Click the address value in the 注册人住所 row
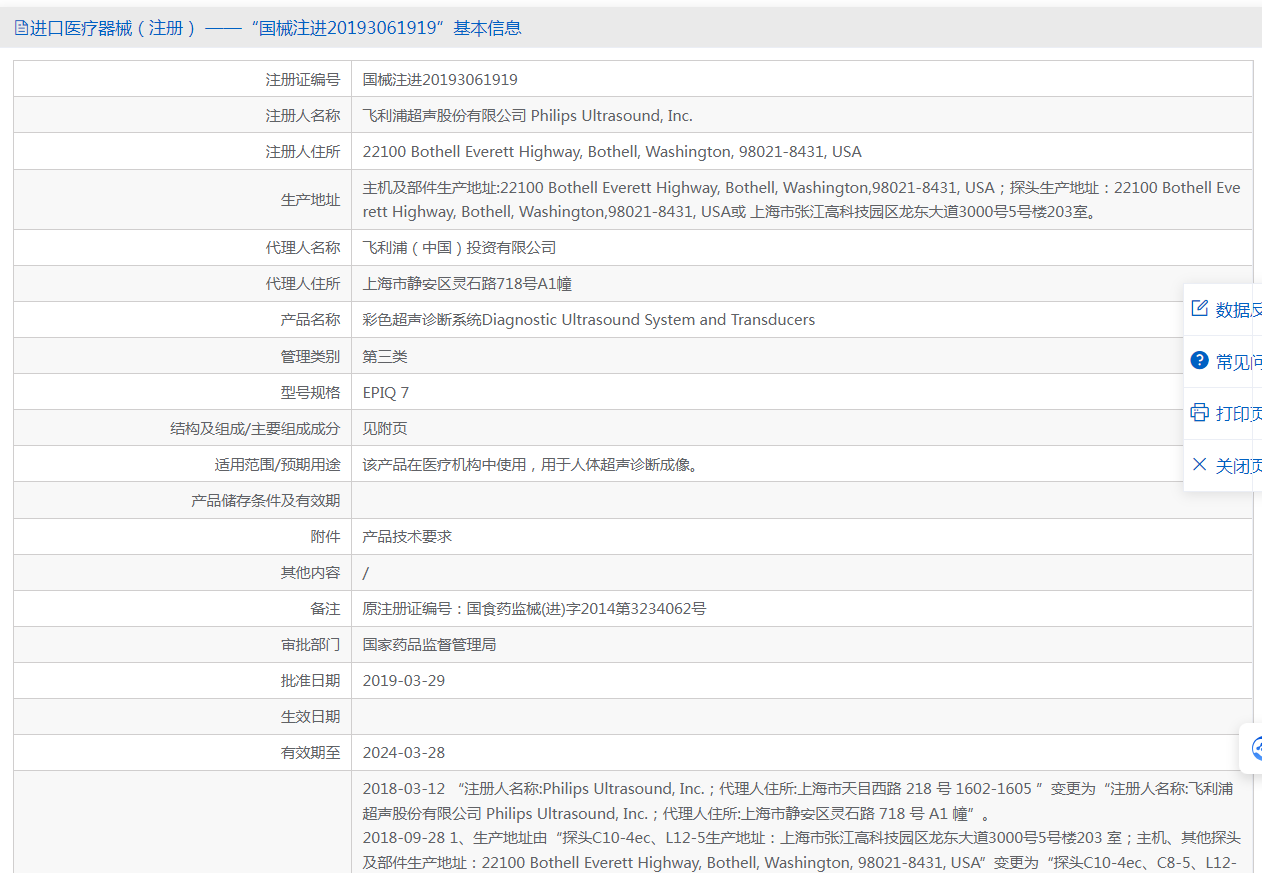The height and width of the screenshot is (873, 1262). [612, 152]
